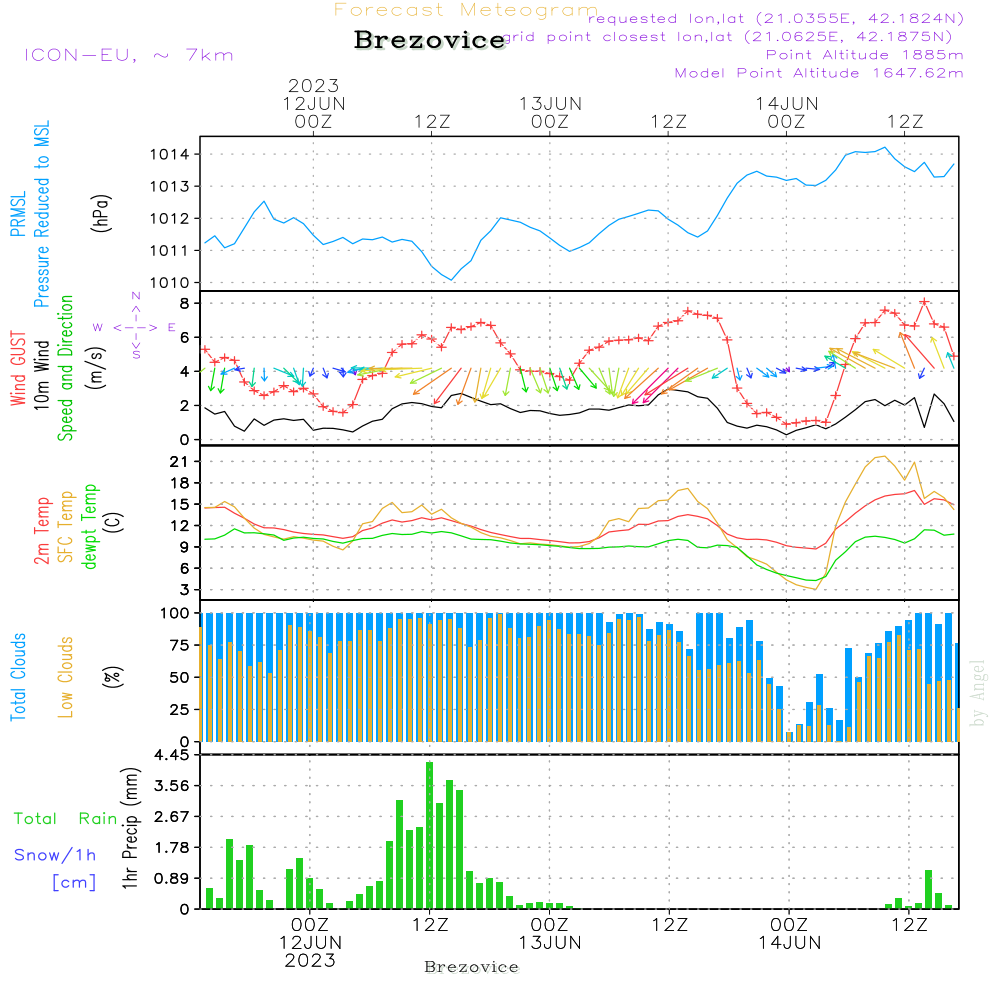1000x1000 pixels.
Task: Click the 00Z 14JUN label on bottom axis
Action: (790, 934)
